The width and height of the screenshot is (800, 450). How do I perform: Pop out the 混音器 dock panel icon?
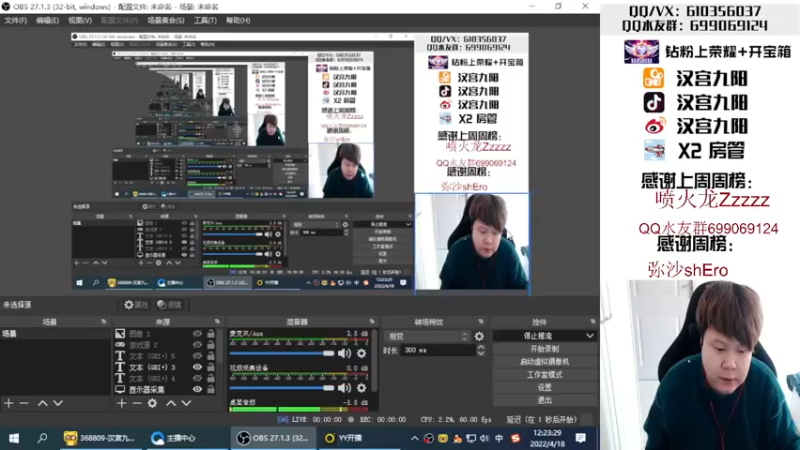pyautogui.click(x=372, y=322)
